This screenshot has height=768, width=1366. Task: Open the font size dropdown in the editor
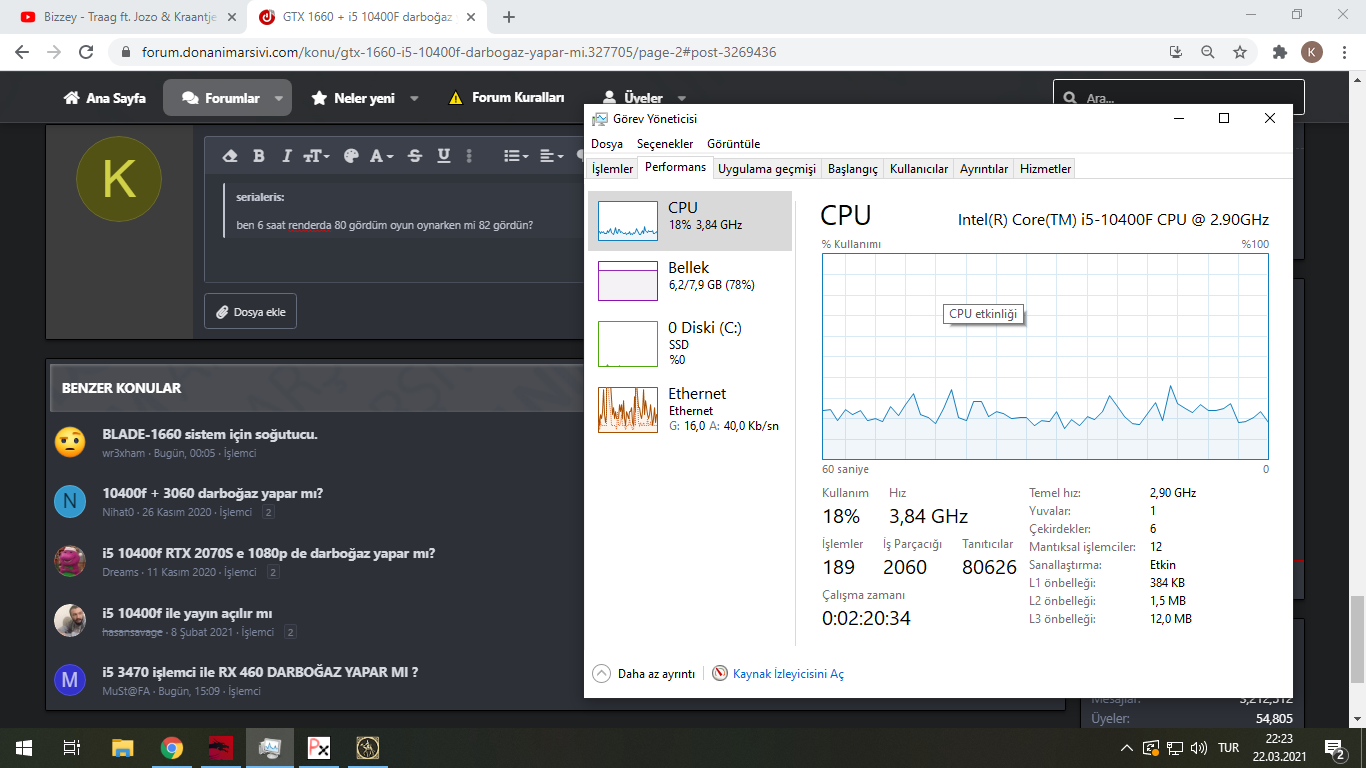click(316, 156)
